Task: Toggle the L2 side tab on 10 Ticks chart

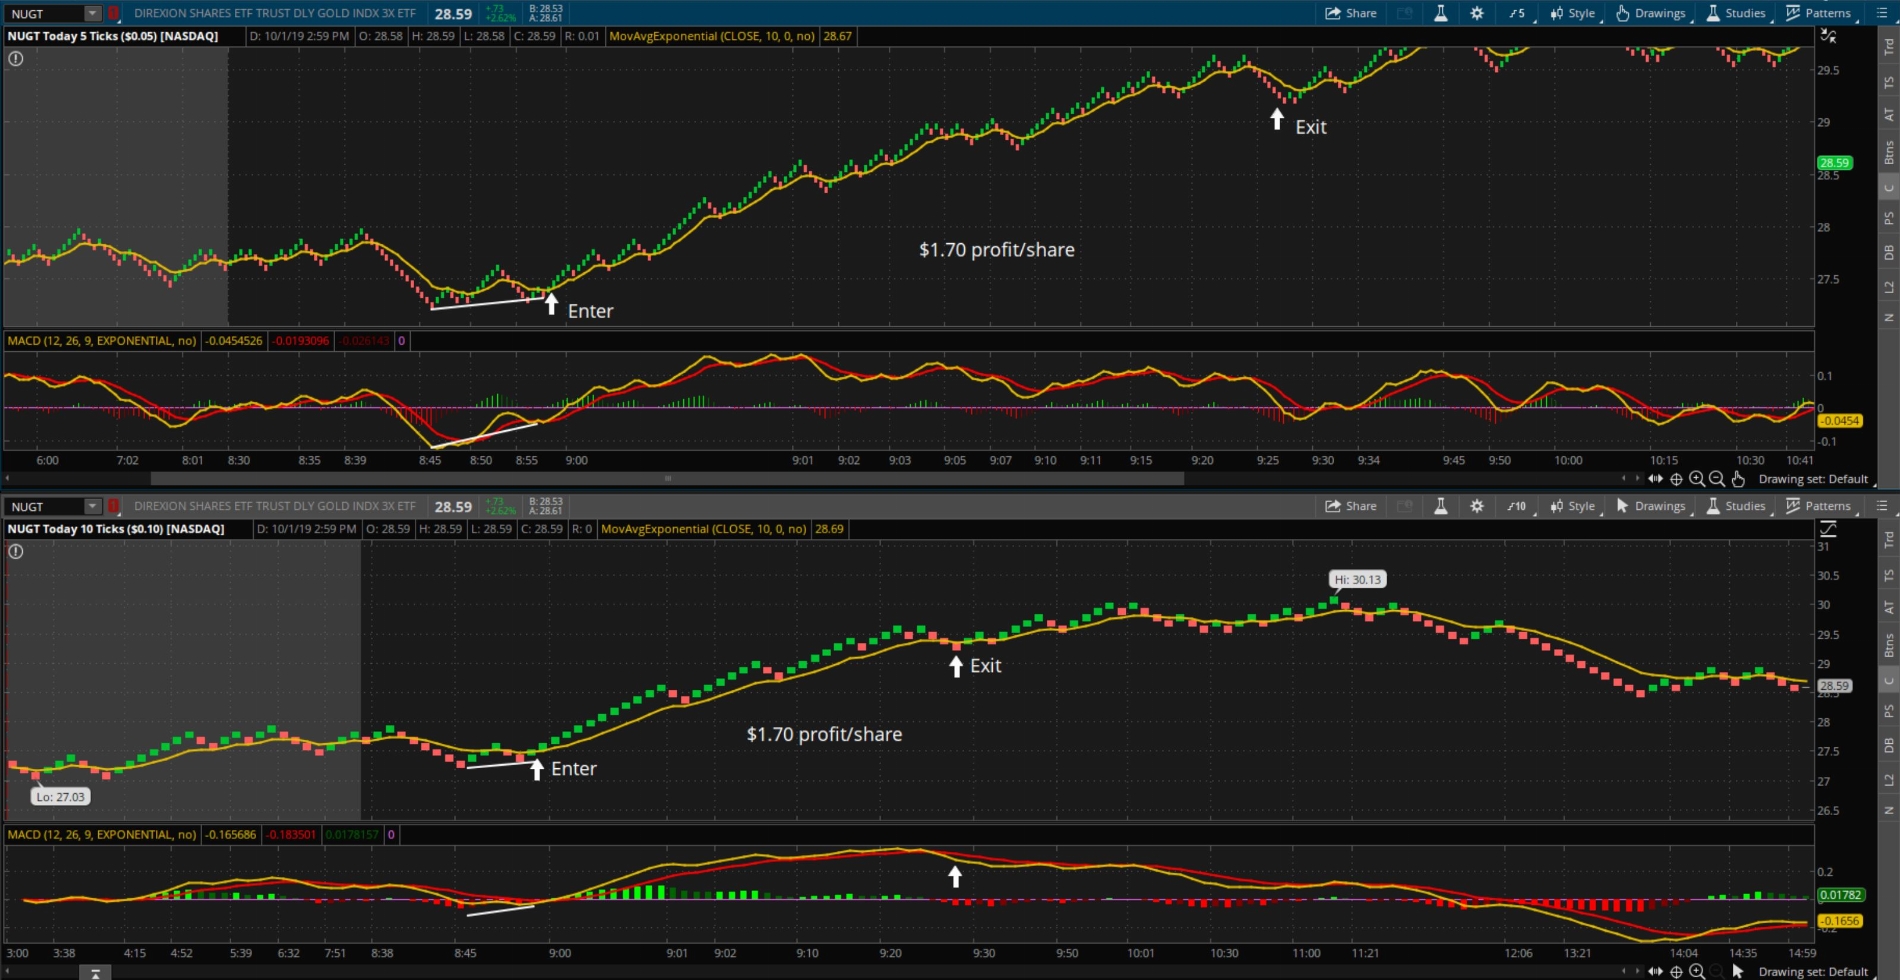Action: click(x=1889, y=779)
